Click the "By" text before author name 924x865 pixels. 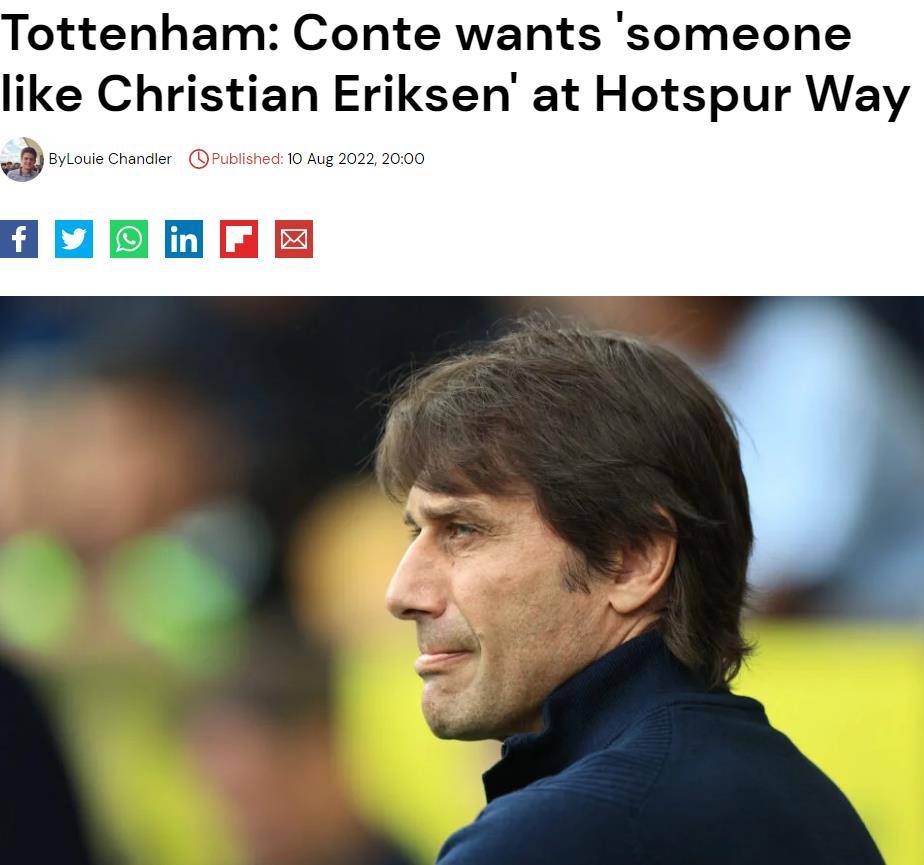[57, 159]
